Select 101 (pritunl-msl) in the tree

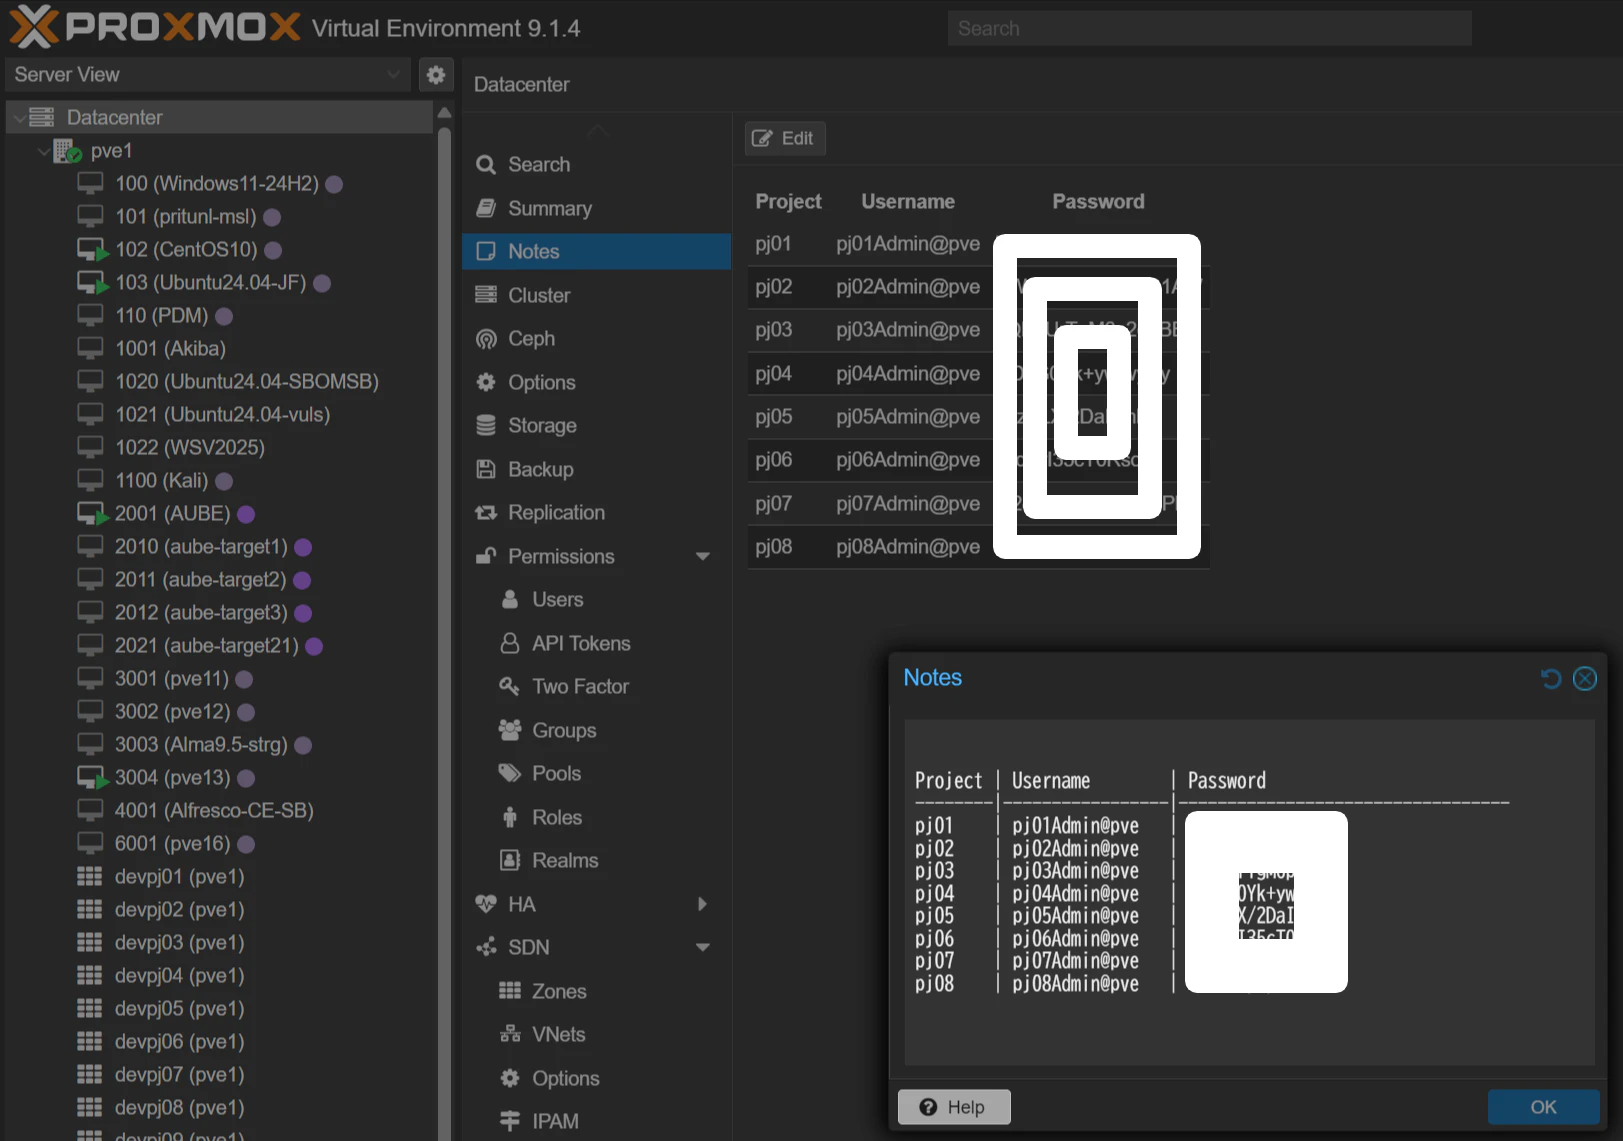point(185,217)
